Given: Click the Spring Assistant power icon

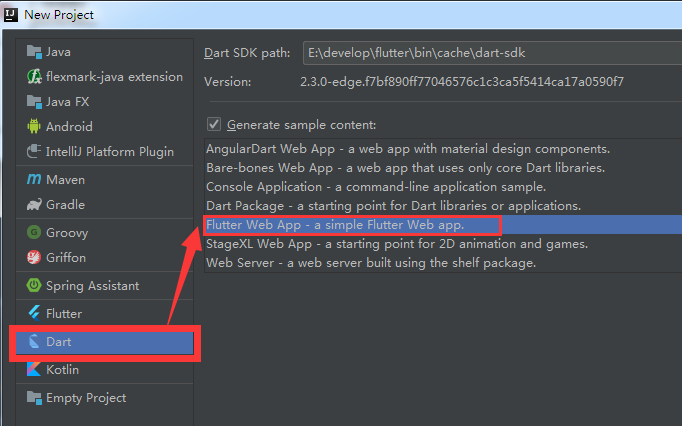Looking at the screenshot, I should click(34, 285).
